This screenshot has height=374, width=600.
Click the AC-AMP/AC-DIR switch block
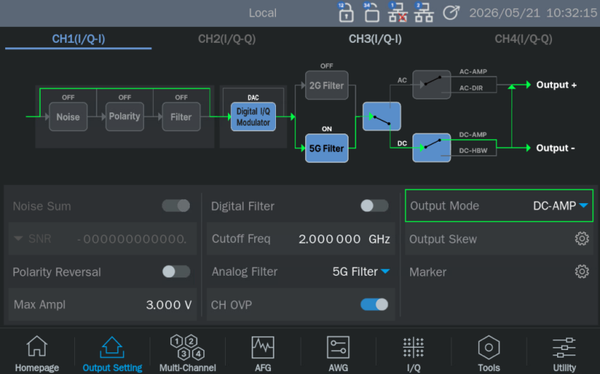tap(432, 85)
